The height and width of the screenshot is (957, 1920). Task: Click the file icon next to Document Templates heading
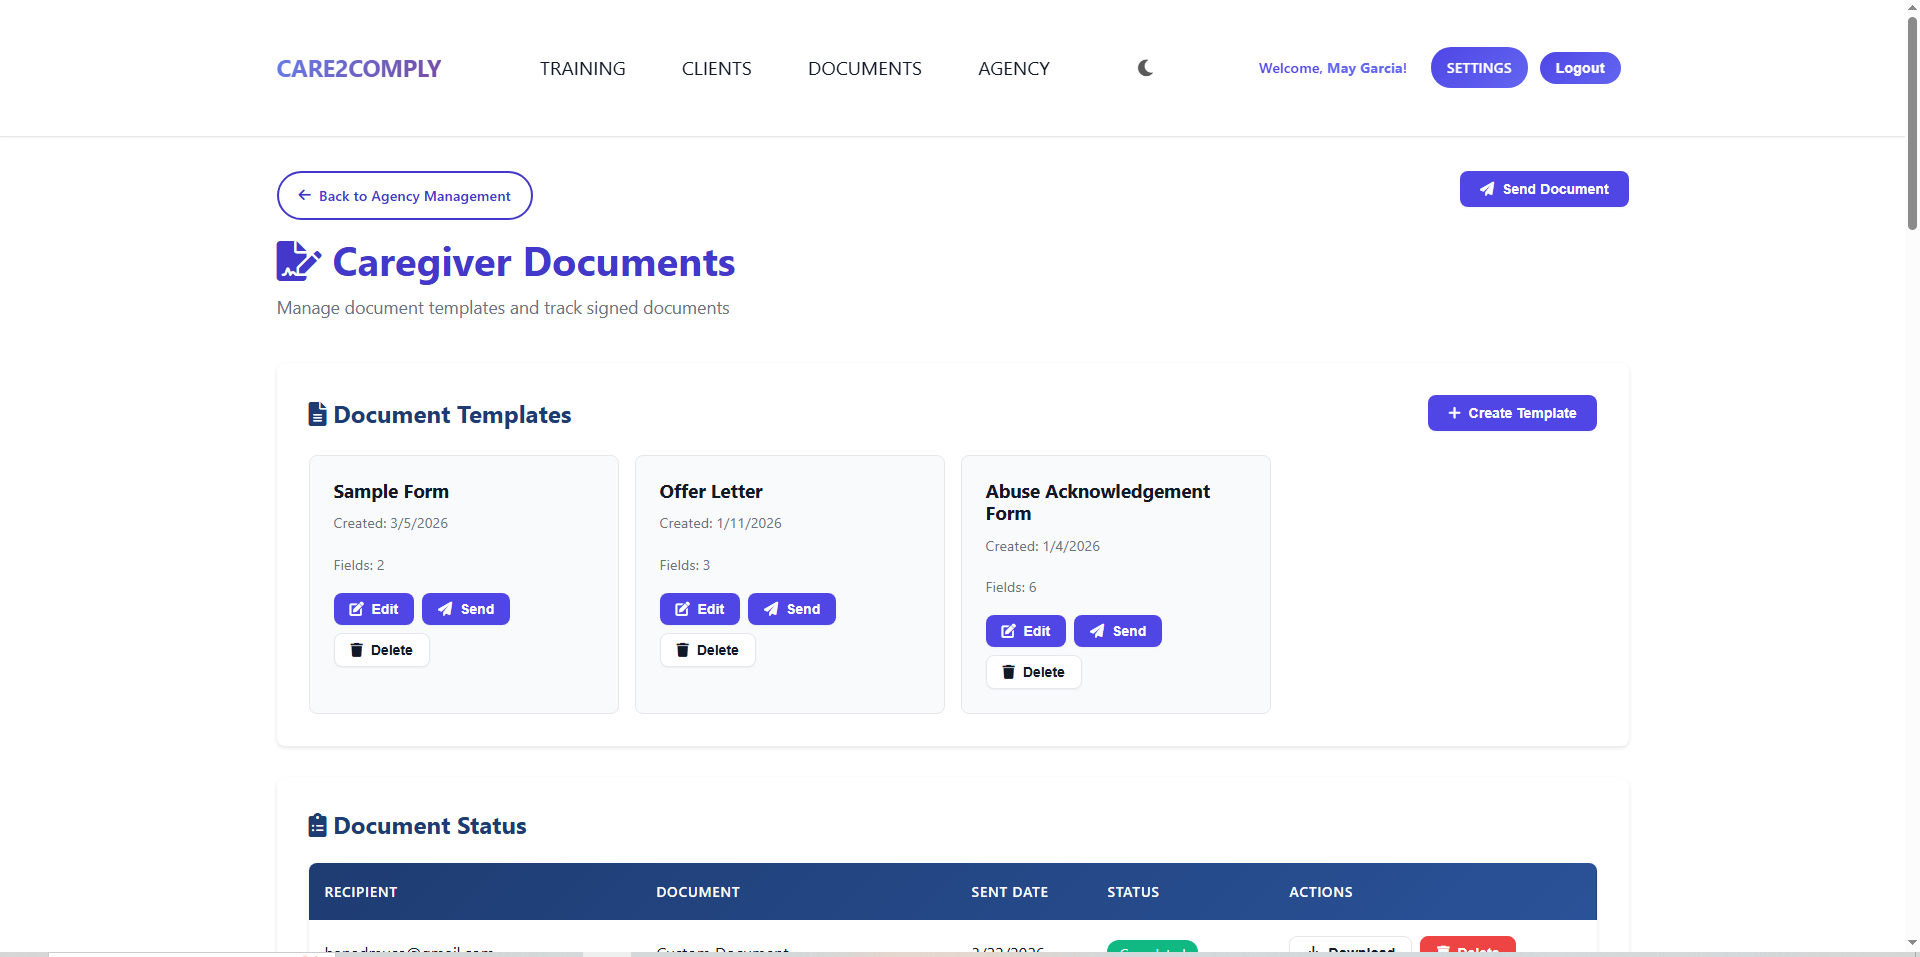point(317,413)
